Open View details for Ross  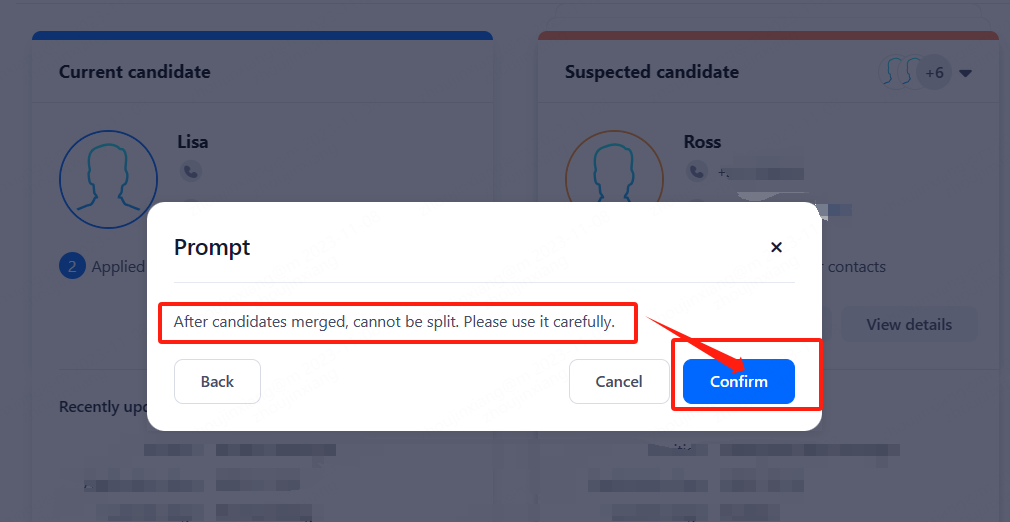pos(908,324)
